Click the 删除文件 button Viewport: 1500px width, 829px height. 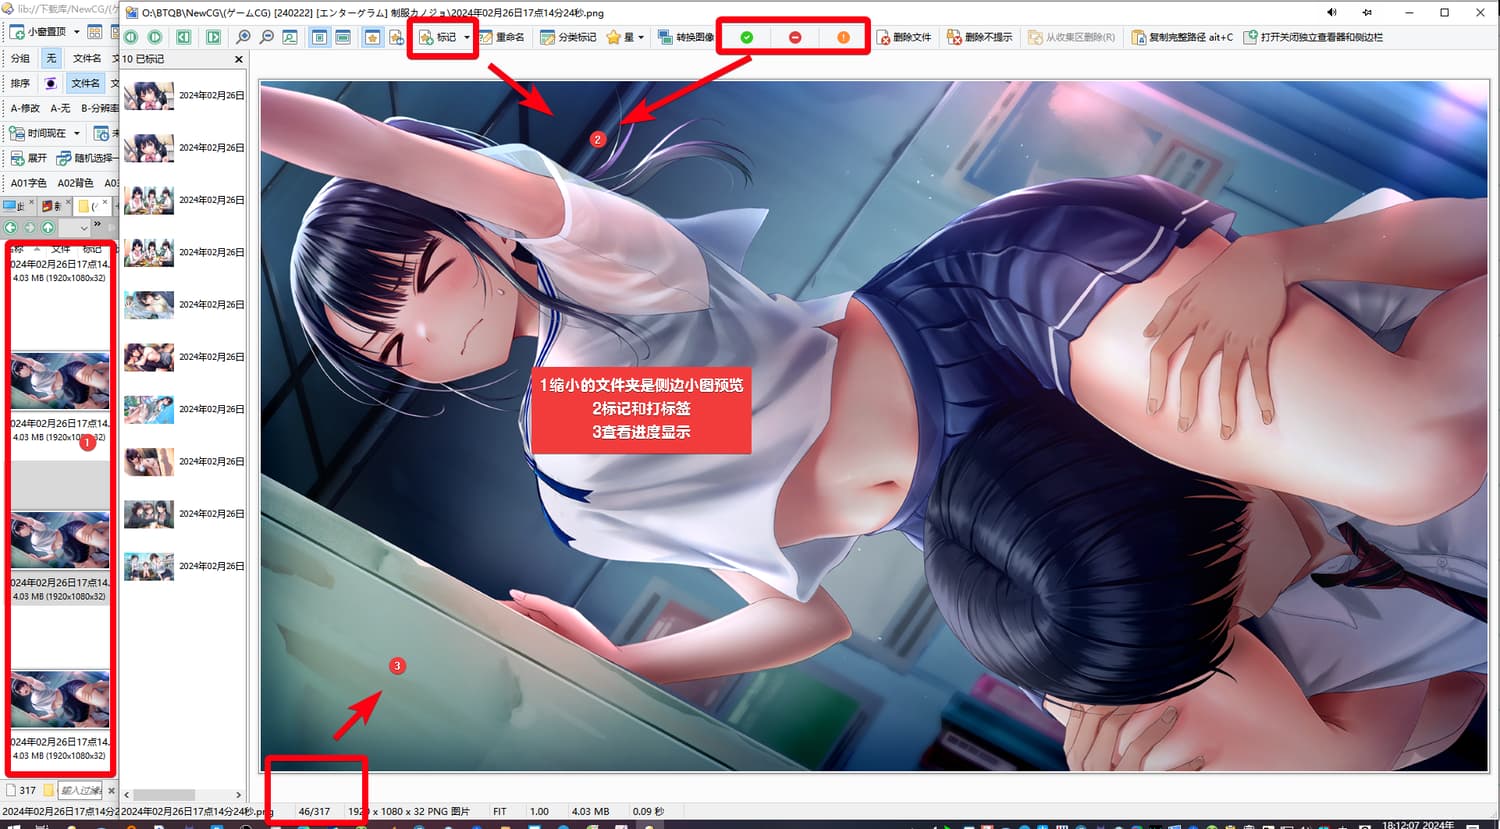tap(904, 37)
